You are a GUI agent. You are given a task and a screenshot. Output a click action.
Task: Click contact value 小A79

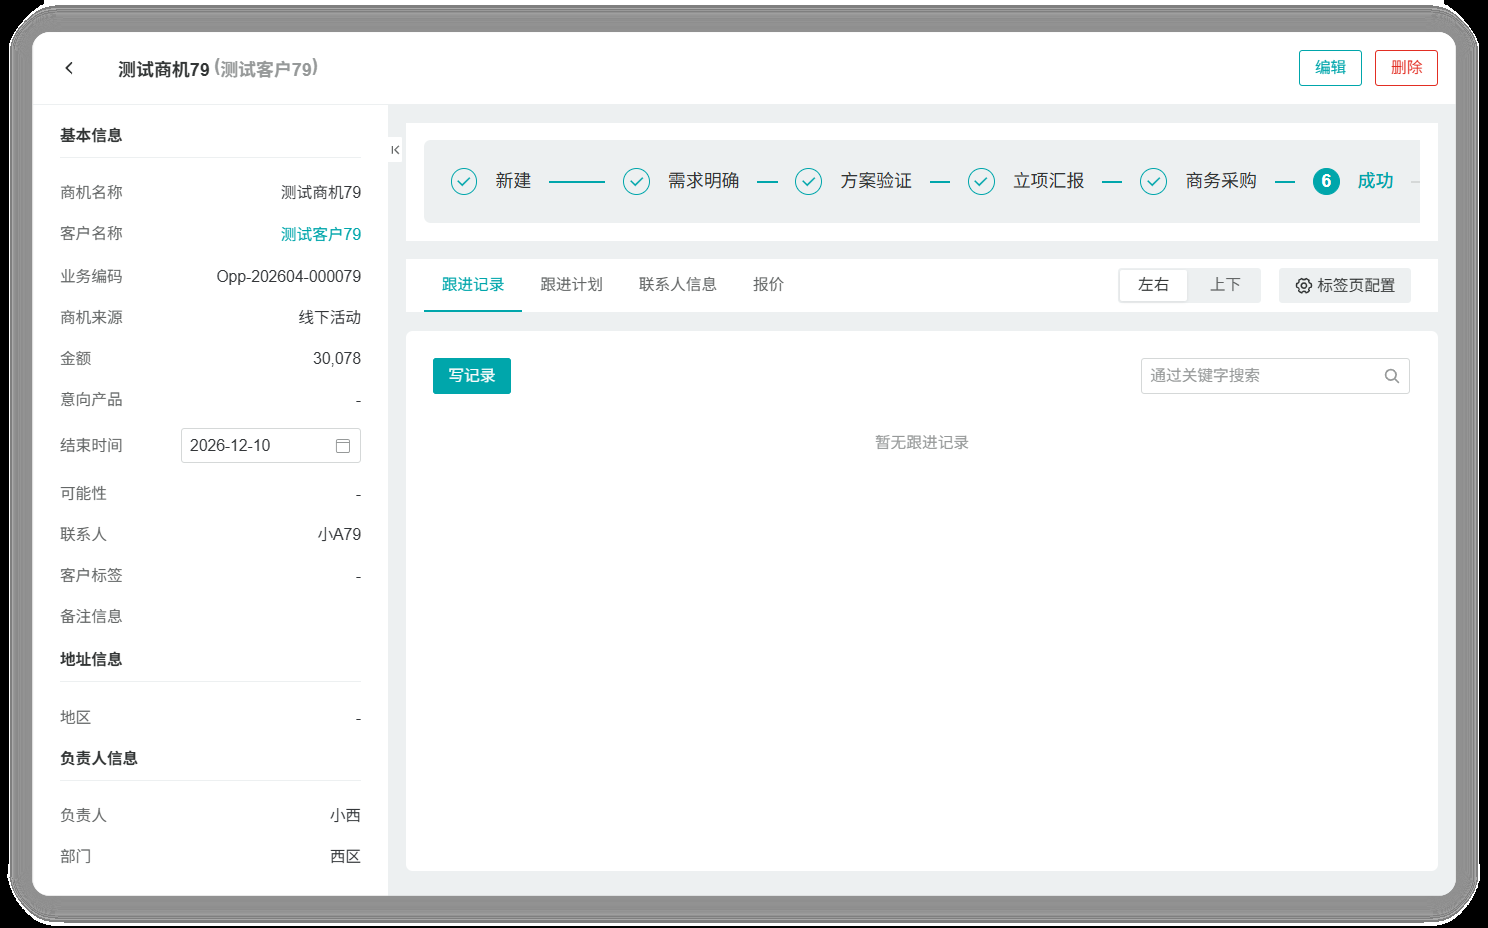339,534
